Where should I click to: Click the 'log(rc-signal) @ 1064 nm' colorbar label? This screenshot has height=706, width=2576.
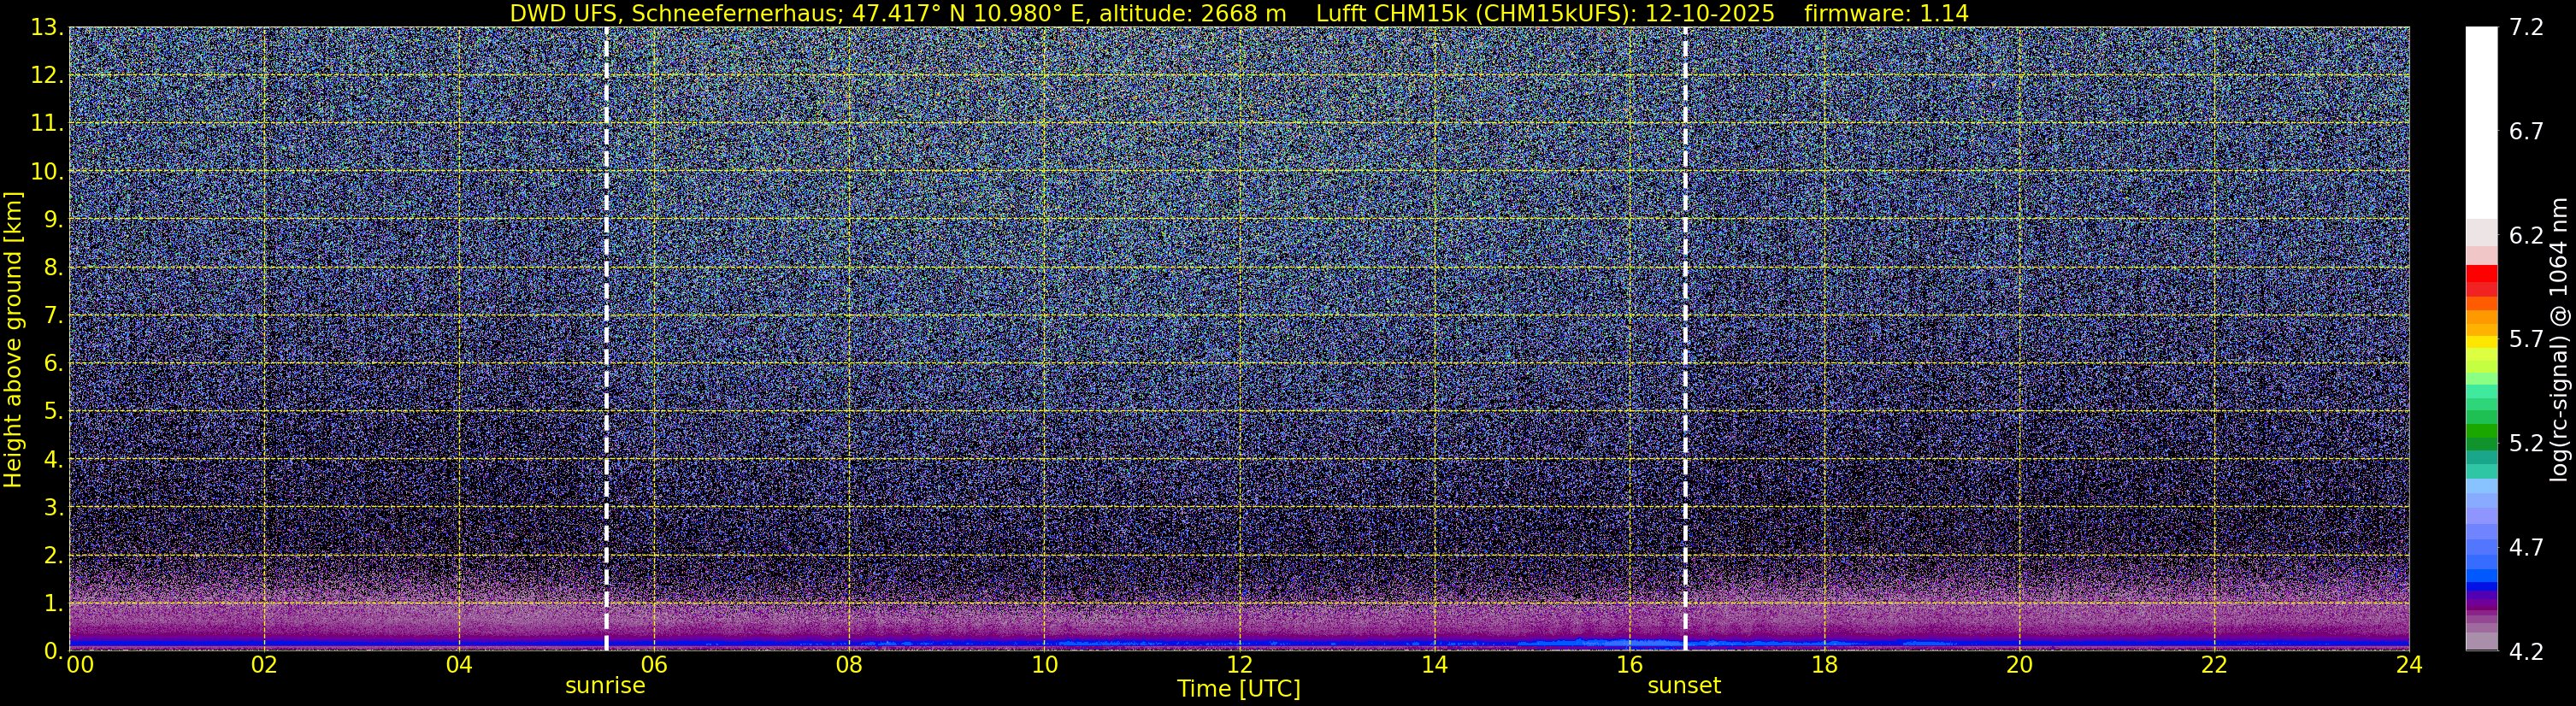click(2559, 338)
